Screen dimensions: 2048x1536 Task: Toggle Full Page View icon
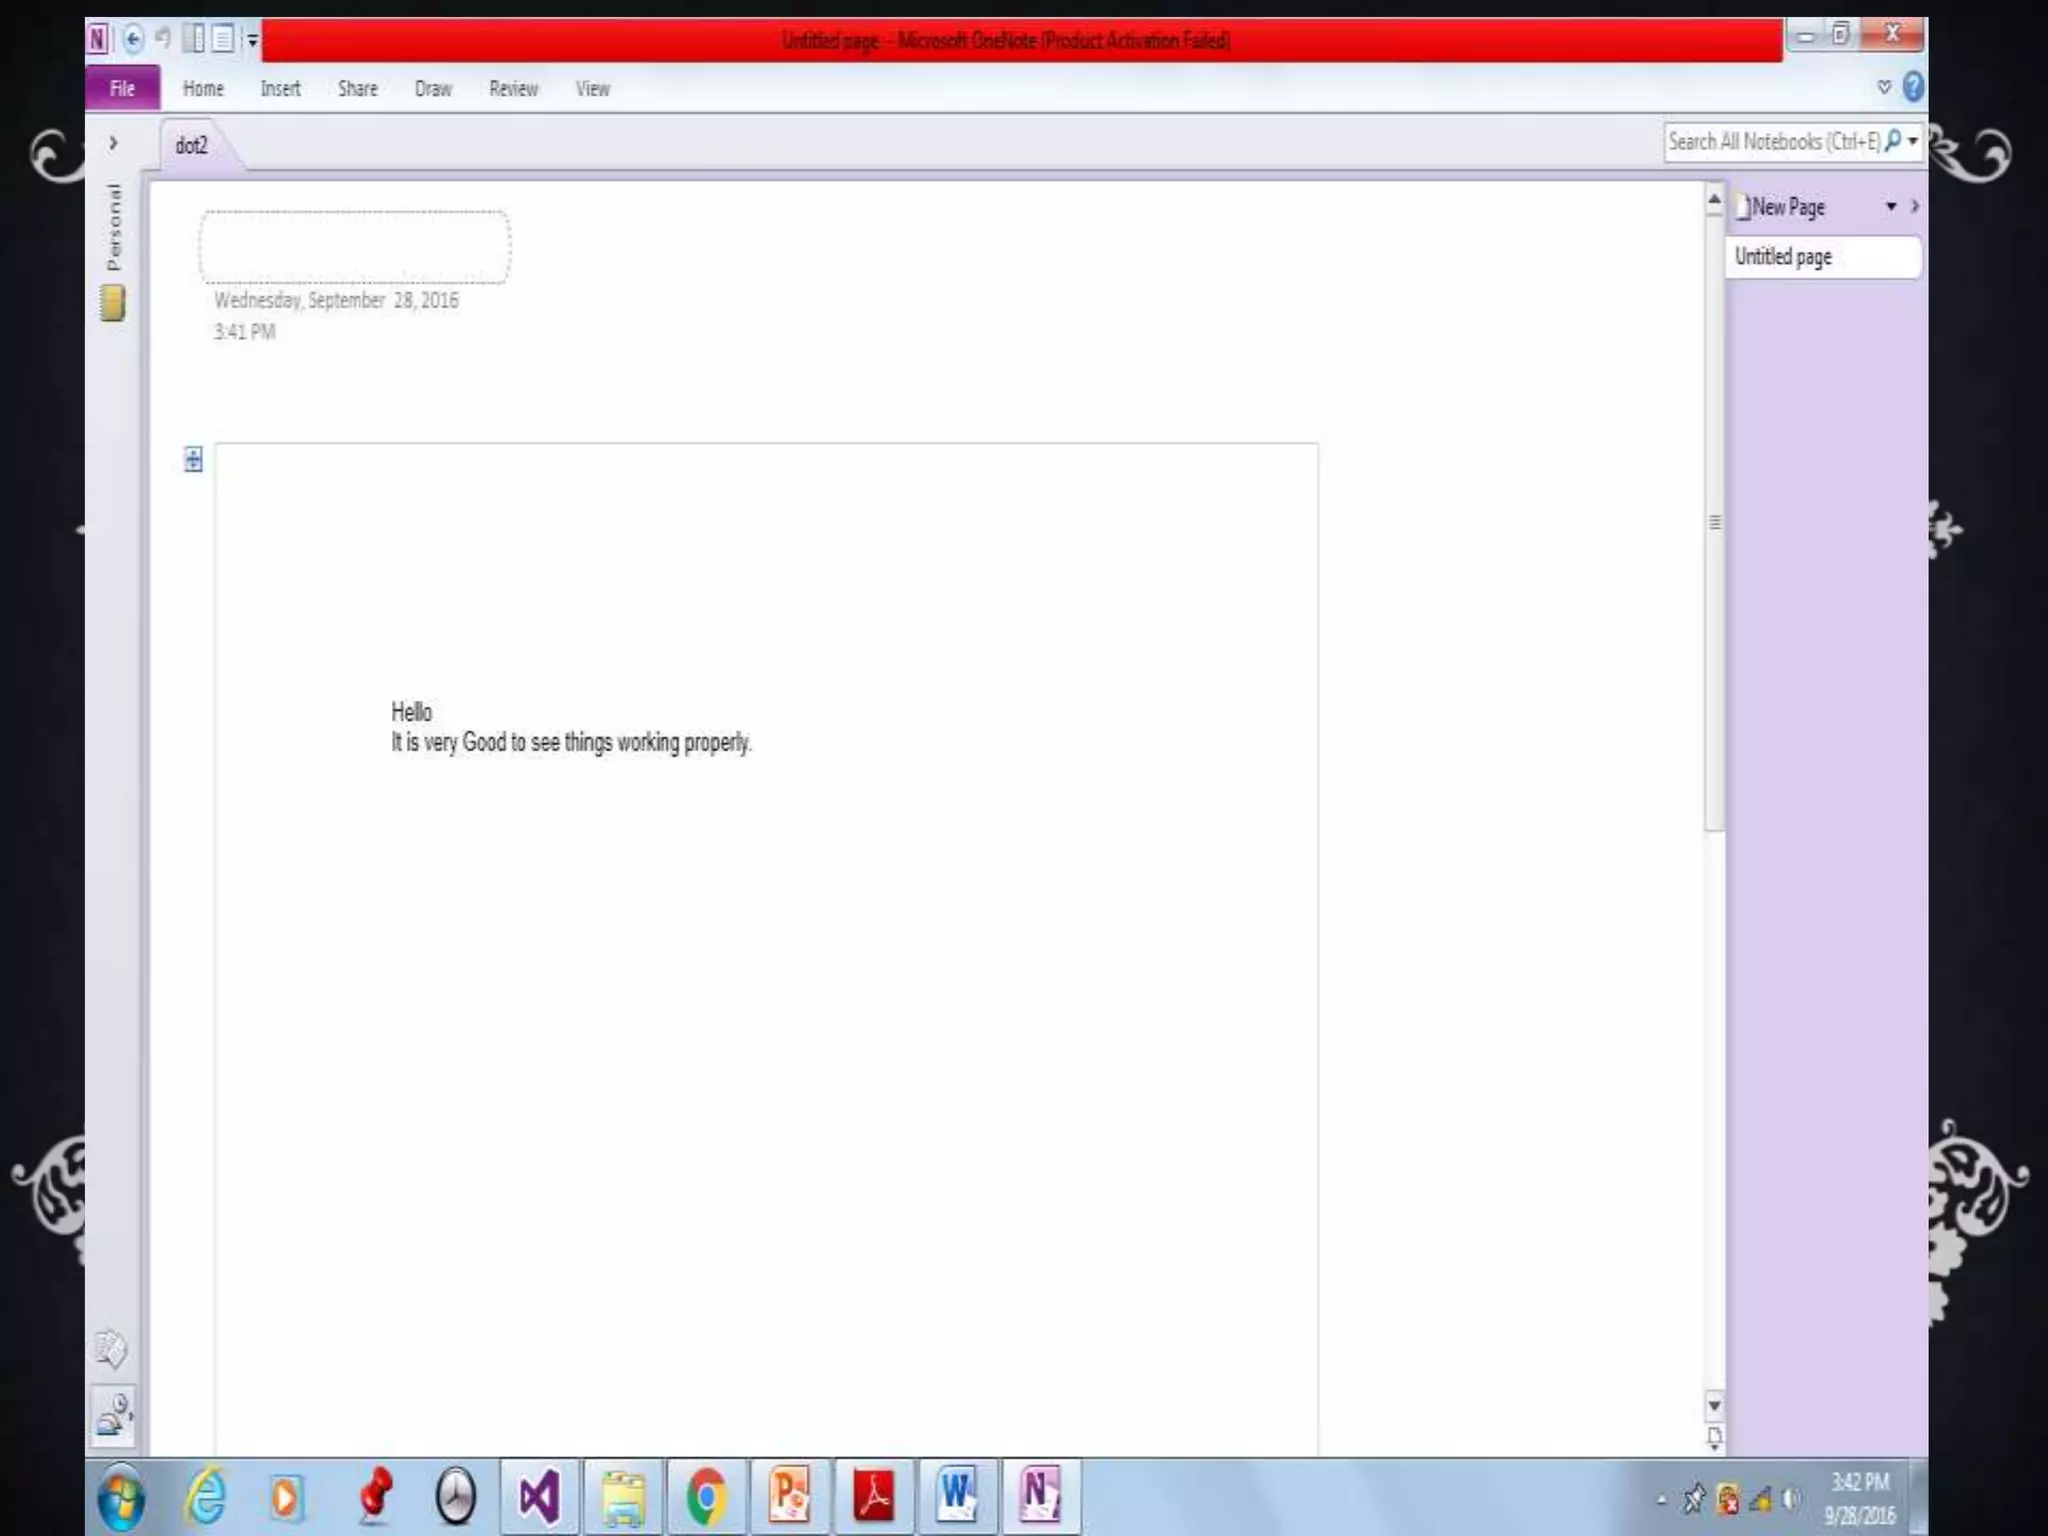coord(223,40)
